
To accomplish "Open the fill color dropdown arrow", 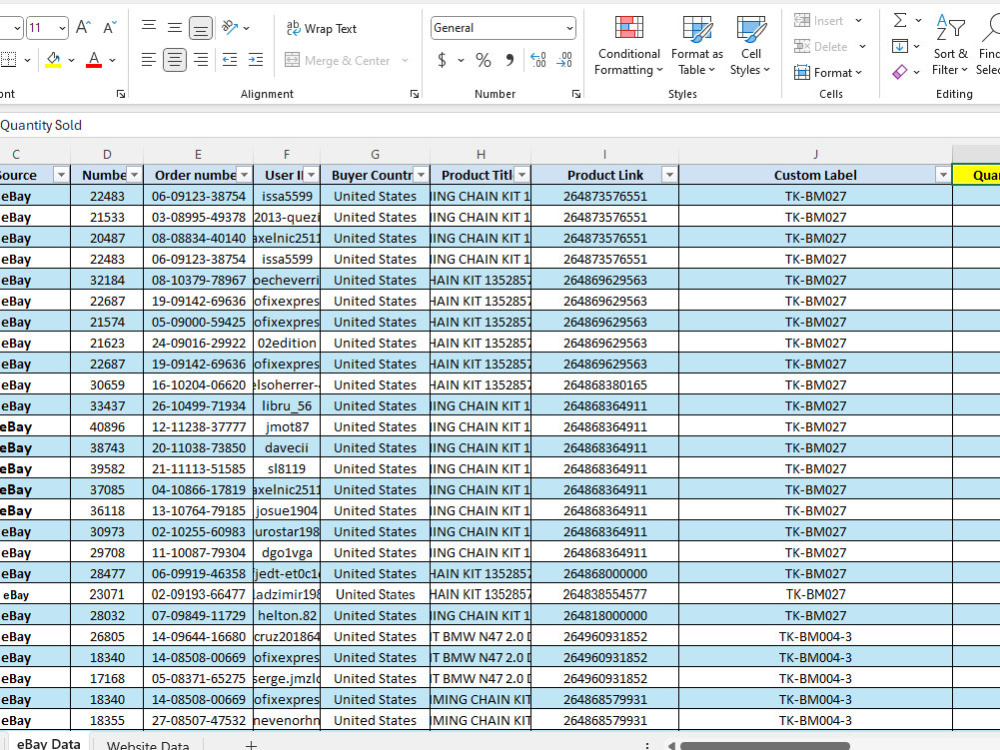I will (x=71, y=60).
